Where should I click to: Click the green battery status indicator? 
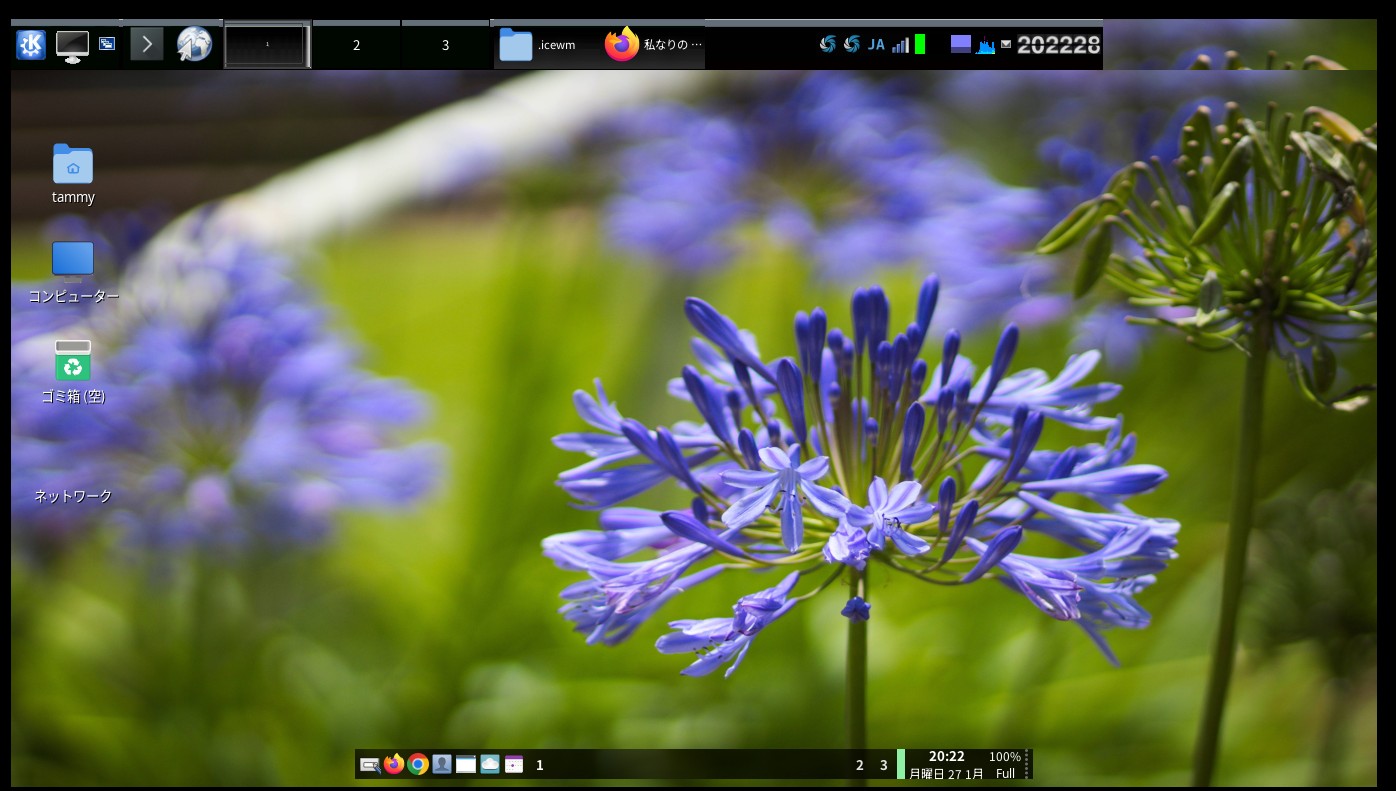click(x=920, y=44)
